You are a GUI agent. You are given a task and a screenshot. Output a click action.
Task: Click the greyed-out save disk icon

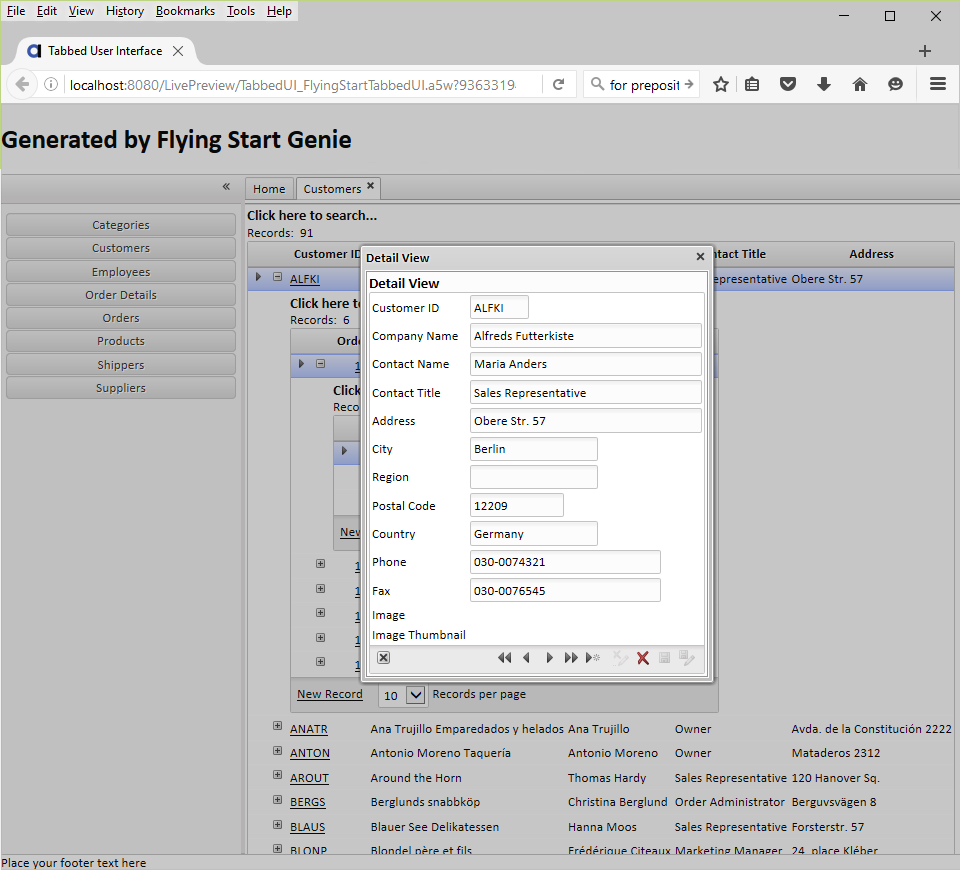tap(664, 658)
